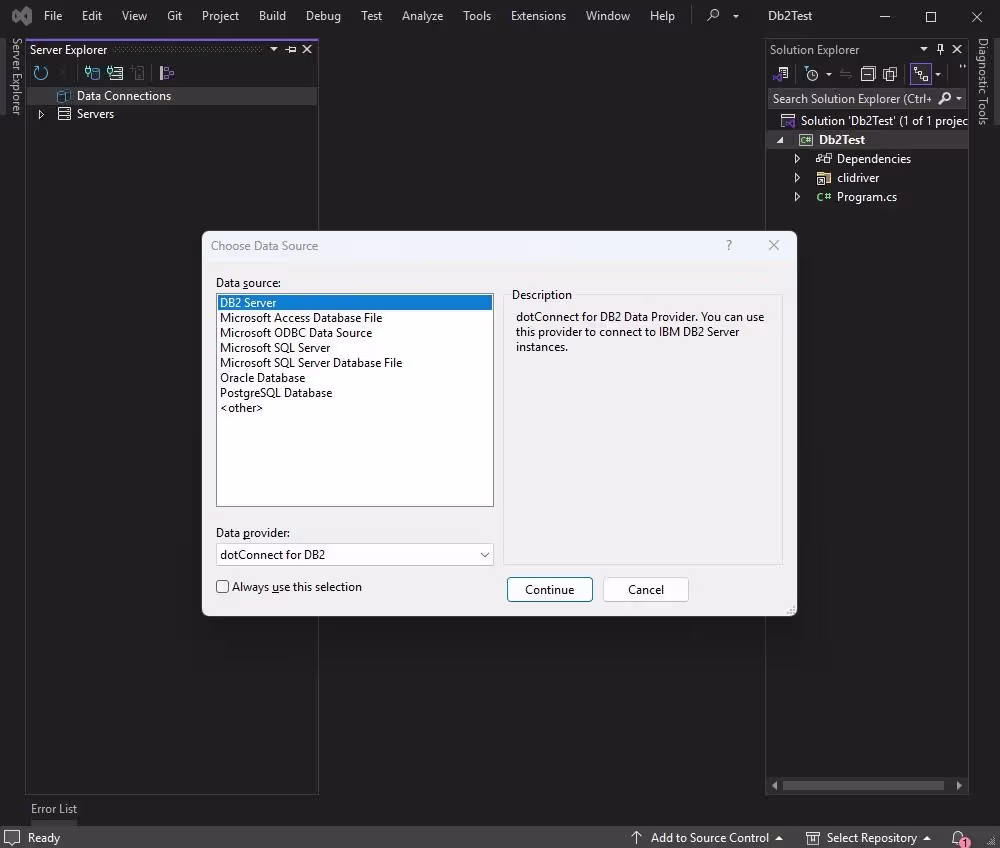Open the Tools menu
1000x848 pixels.
(x=476, y=16)
